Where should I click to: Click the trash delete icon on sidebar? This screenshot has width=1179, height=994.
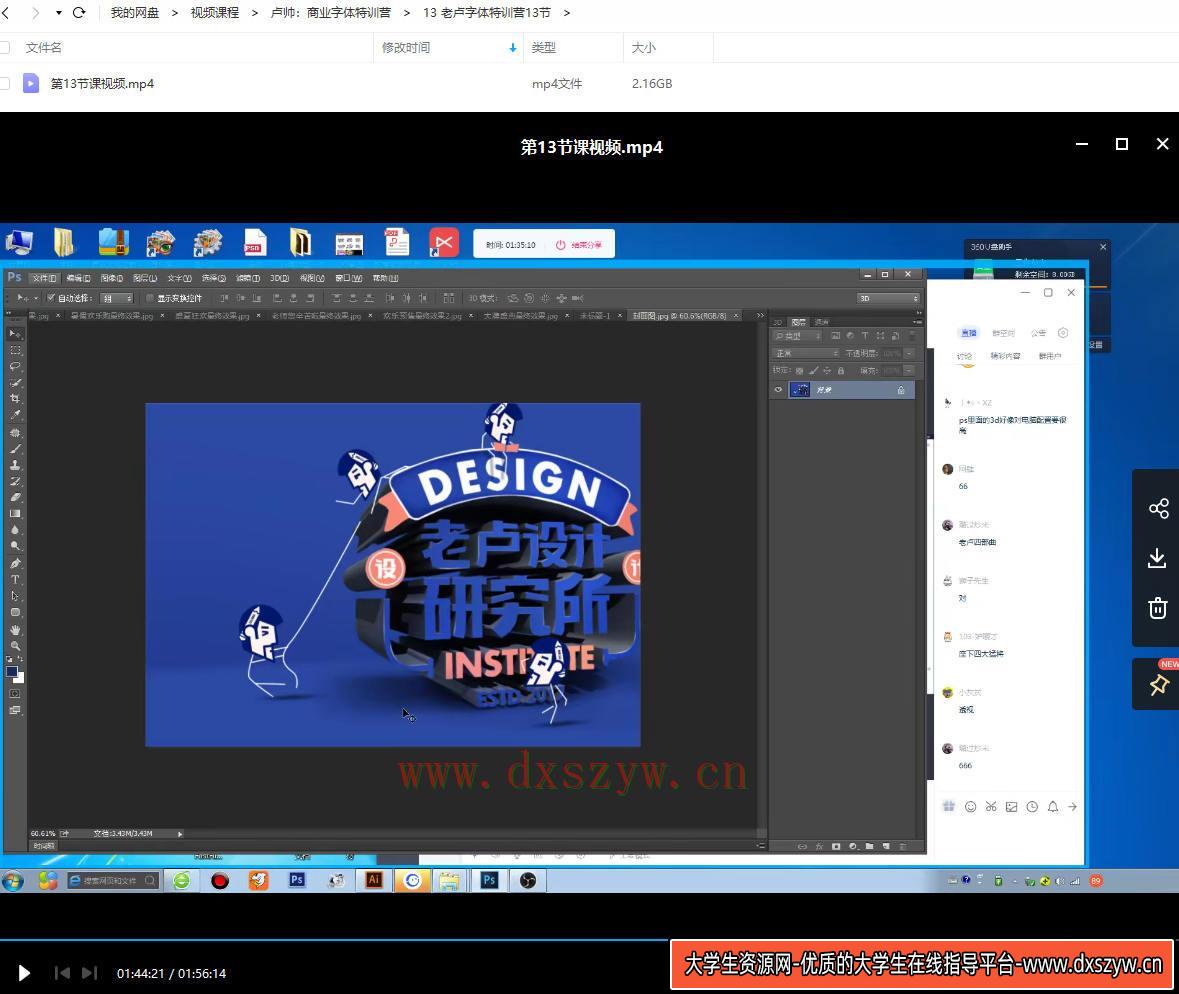(1158, 608)
